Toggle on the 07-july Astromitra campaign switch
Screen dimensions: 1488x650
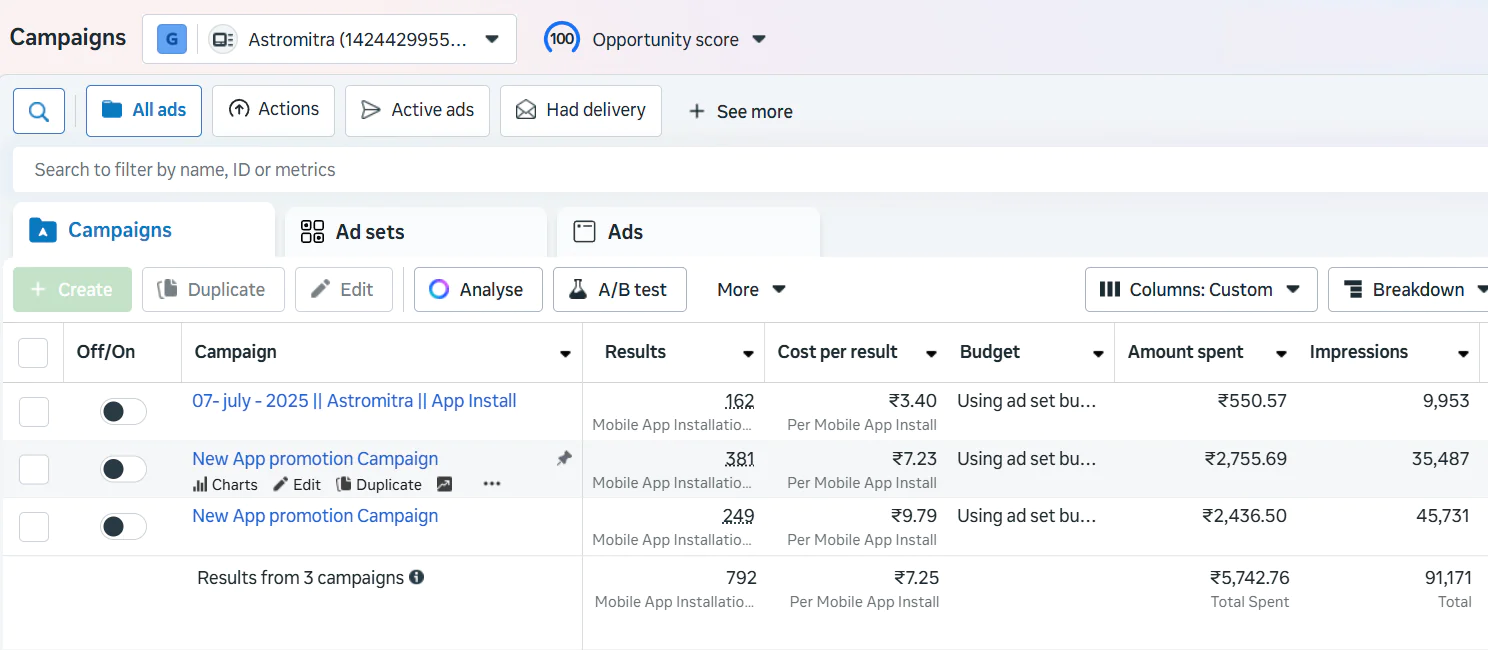[x=123, y=411]
